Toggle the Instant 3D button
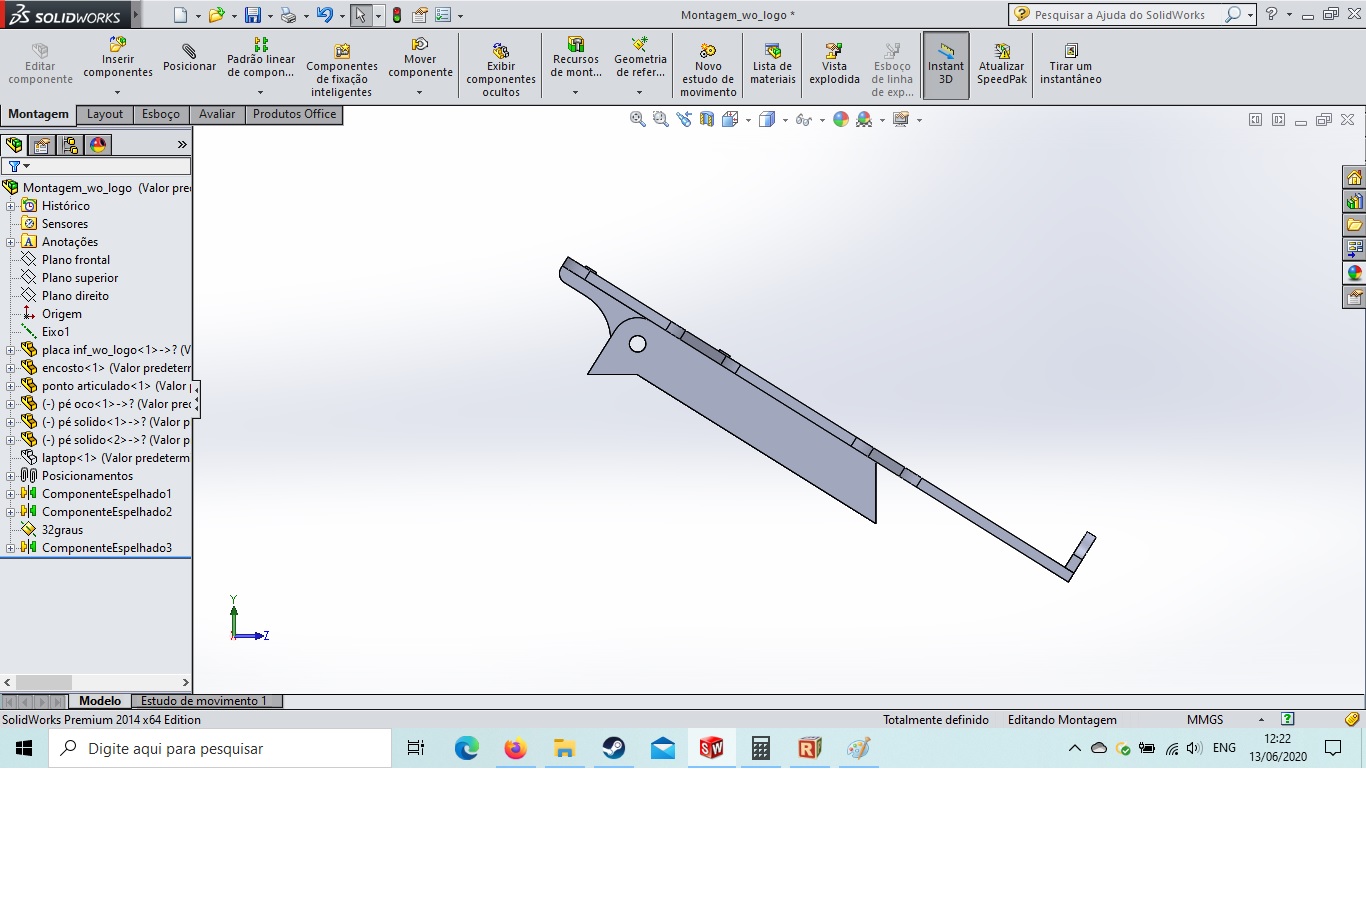 point(946,65)
